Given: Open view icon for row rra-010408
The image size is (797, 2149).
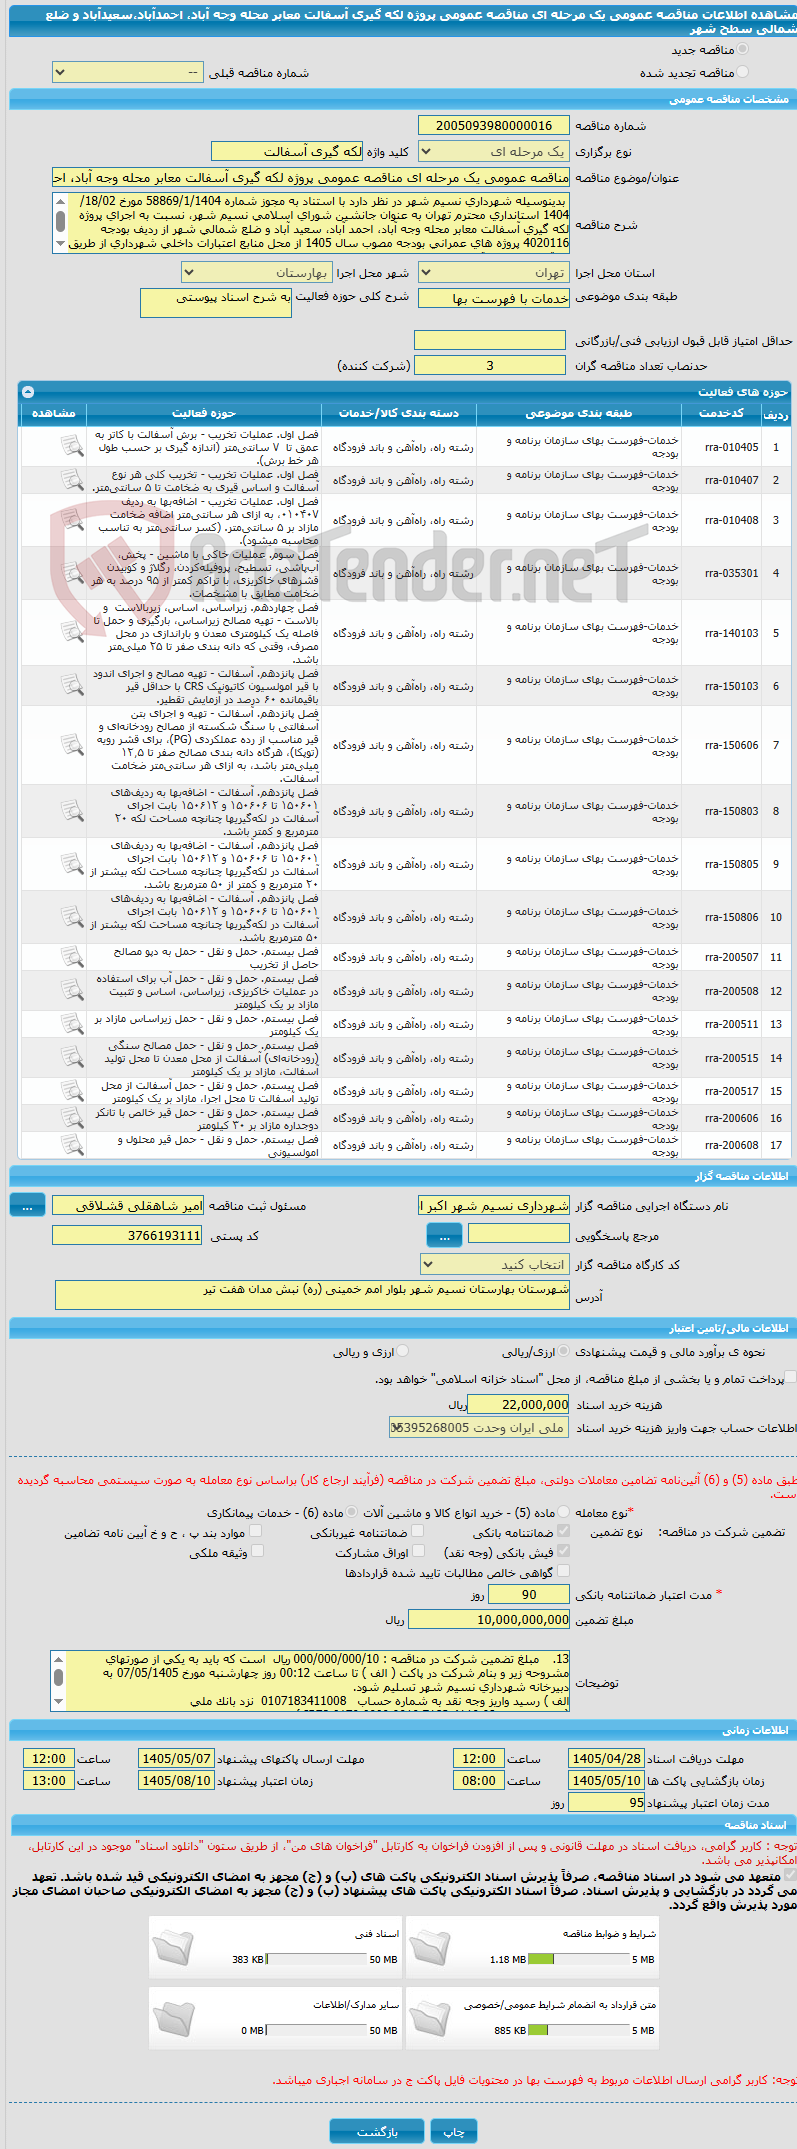Looking at the screenshot, I should [71, 520].
